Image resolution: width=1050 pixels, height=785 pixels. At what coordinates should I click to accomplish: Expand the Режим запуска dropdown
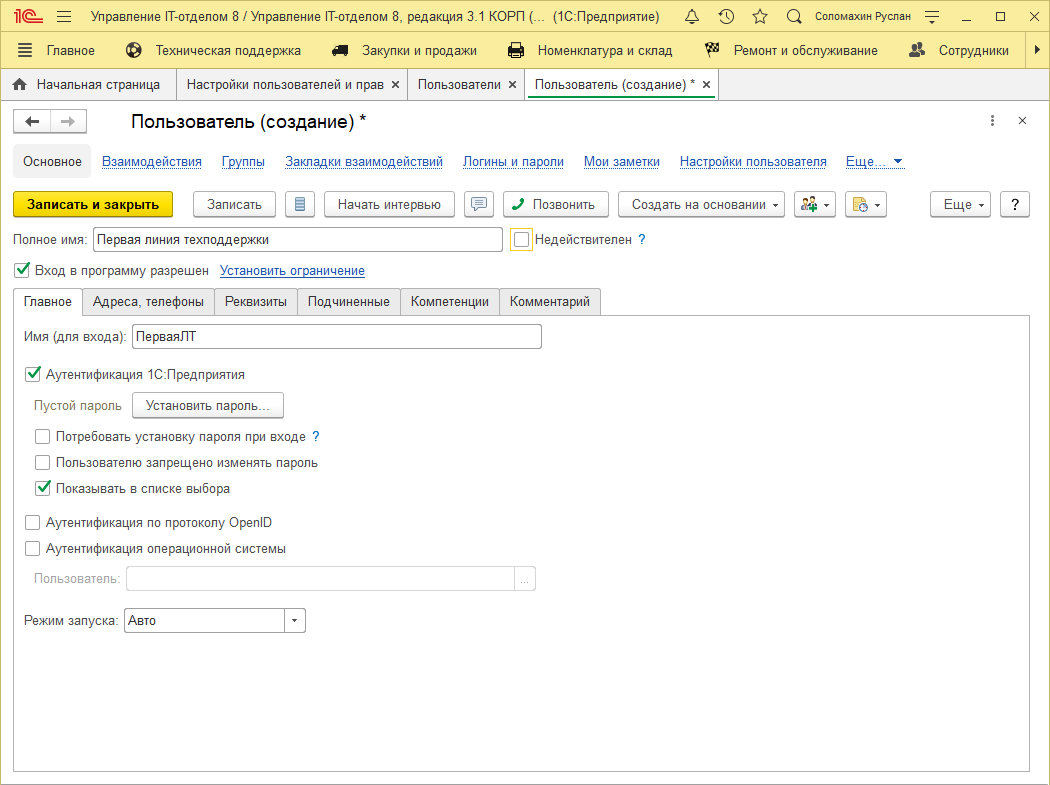pyautogui.click(x=294, y=621)
